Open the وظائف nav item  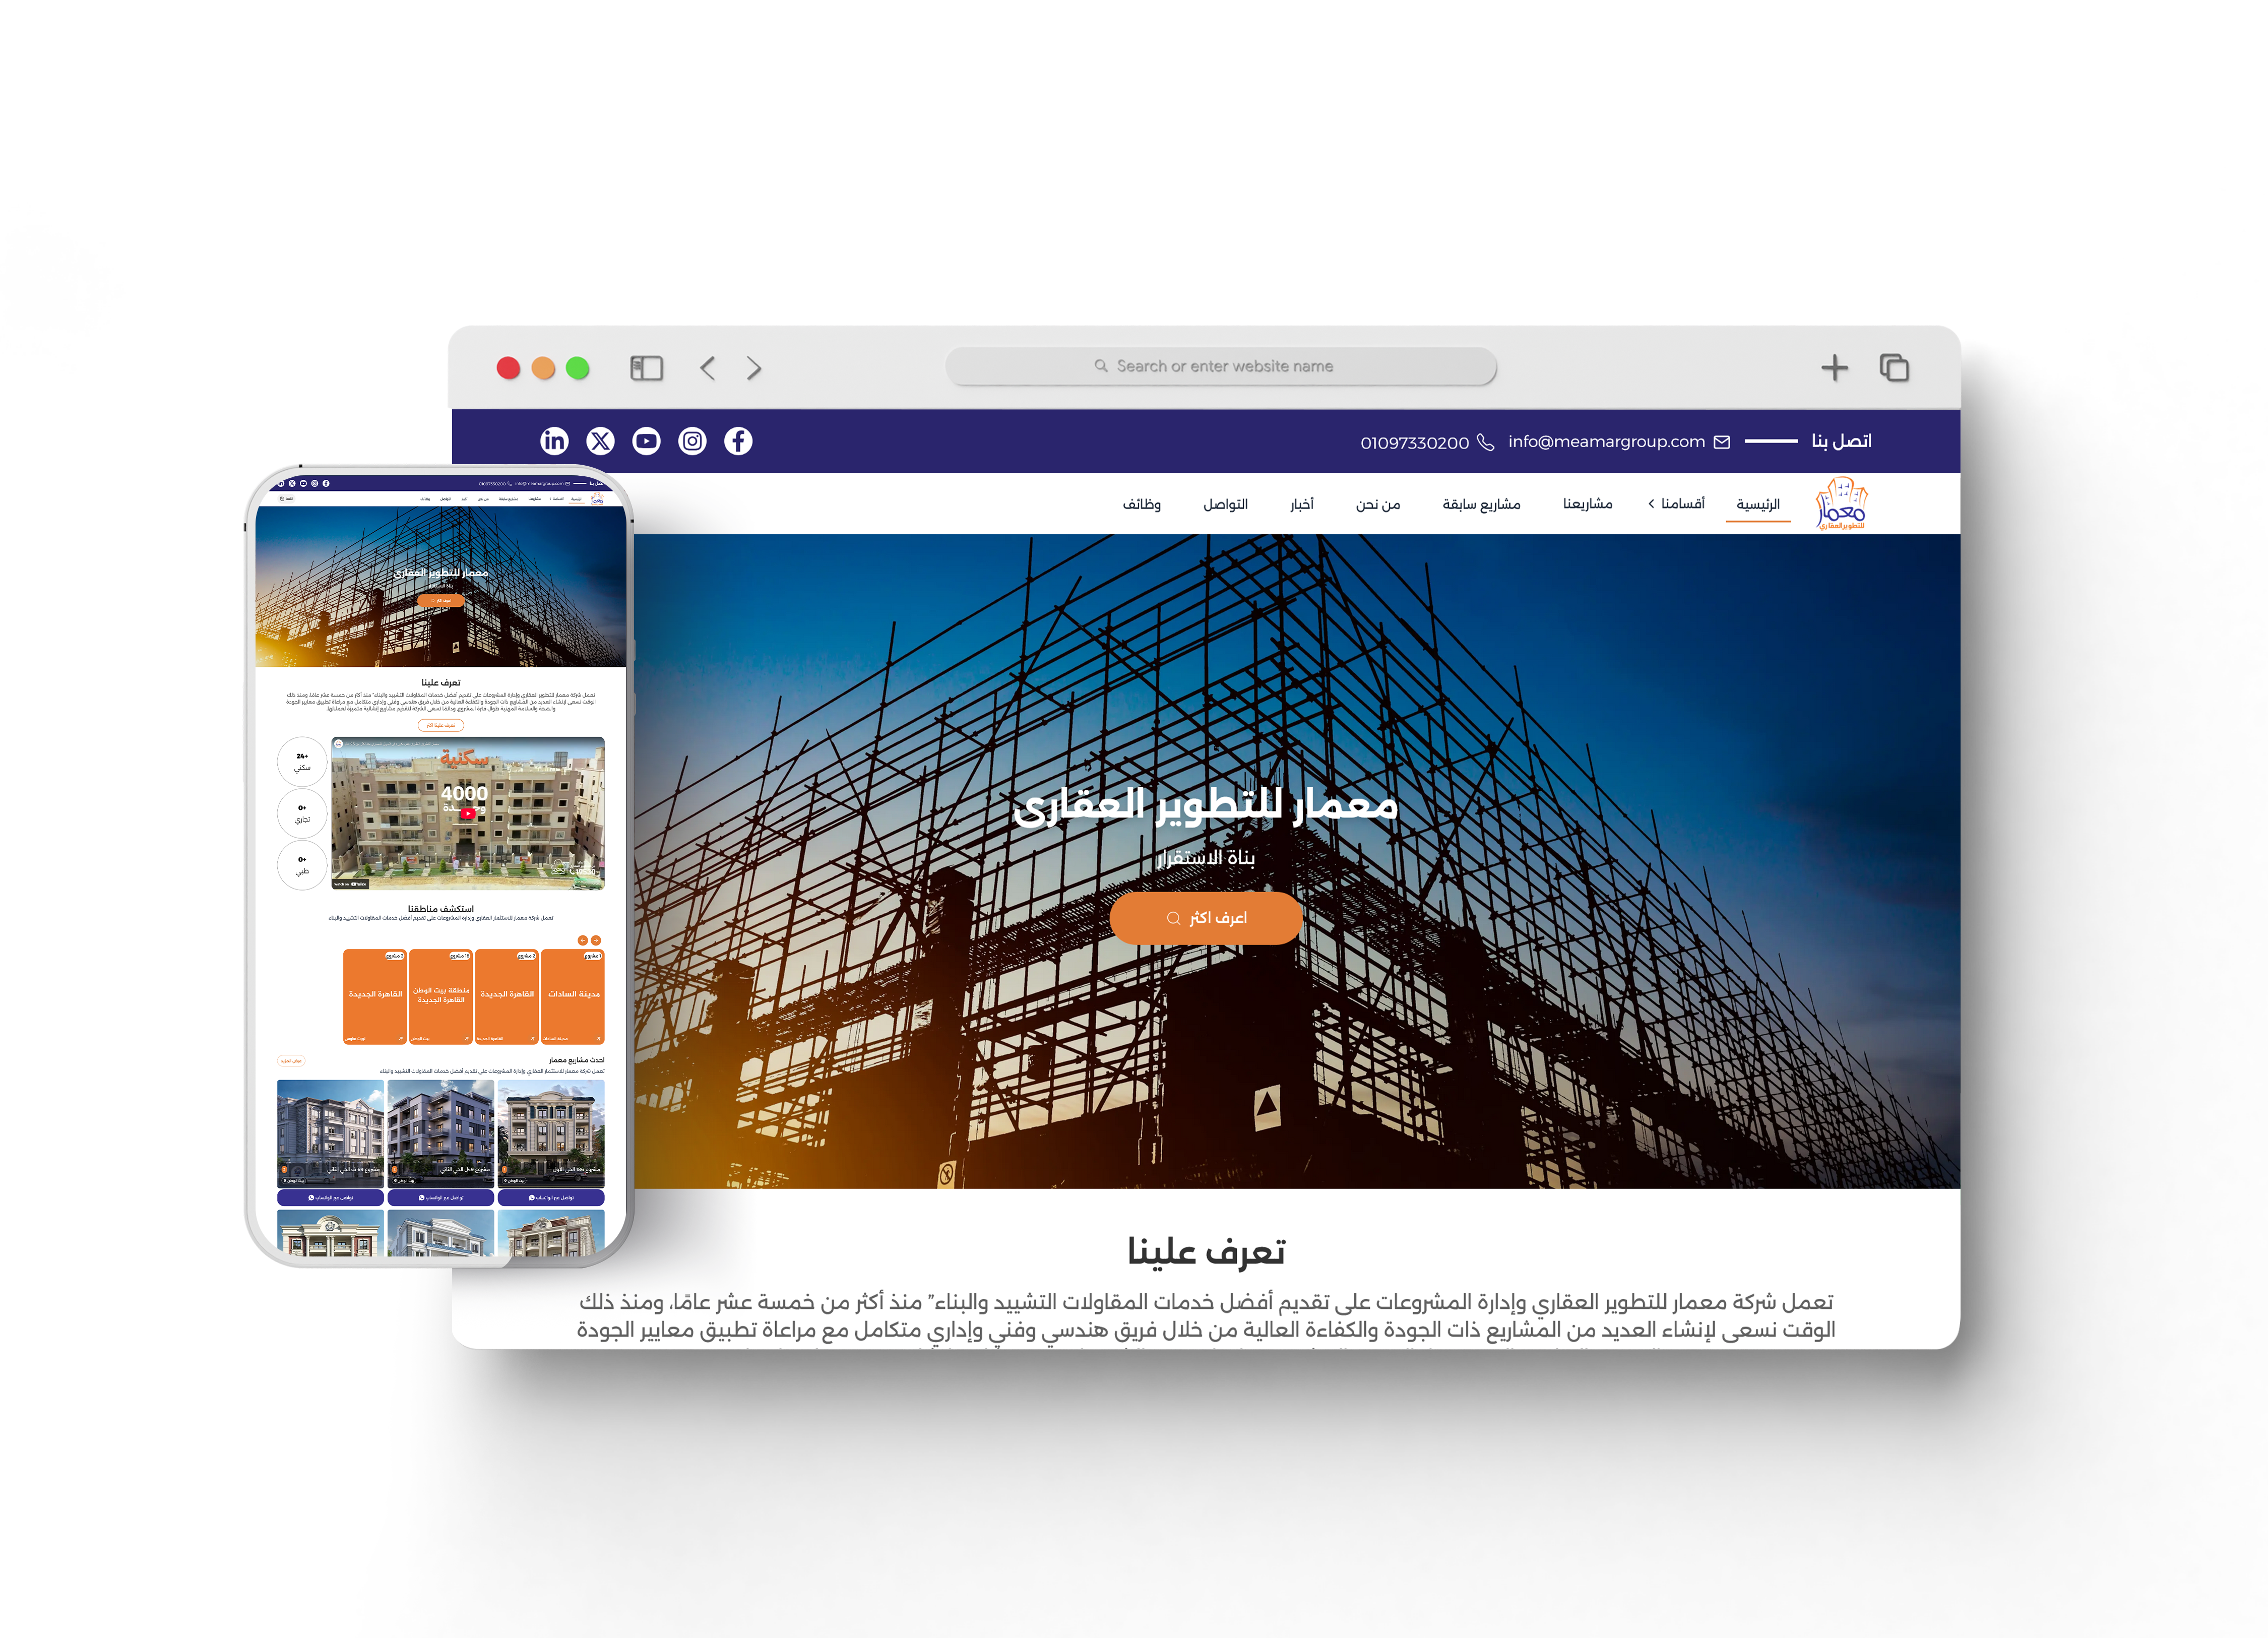[1141, 504]
